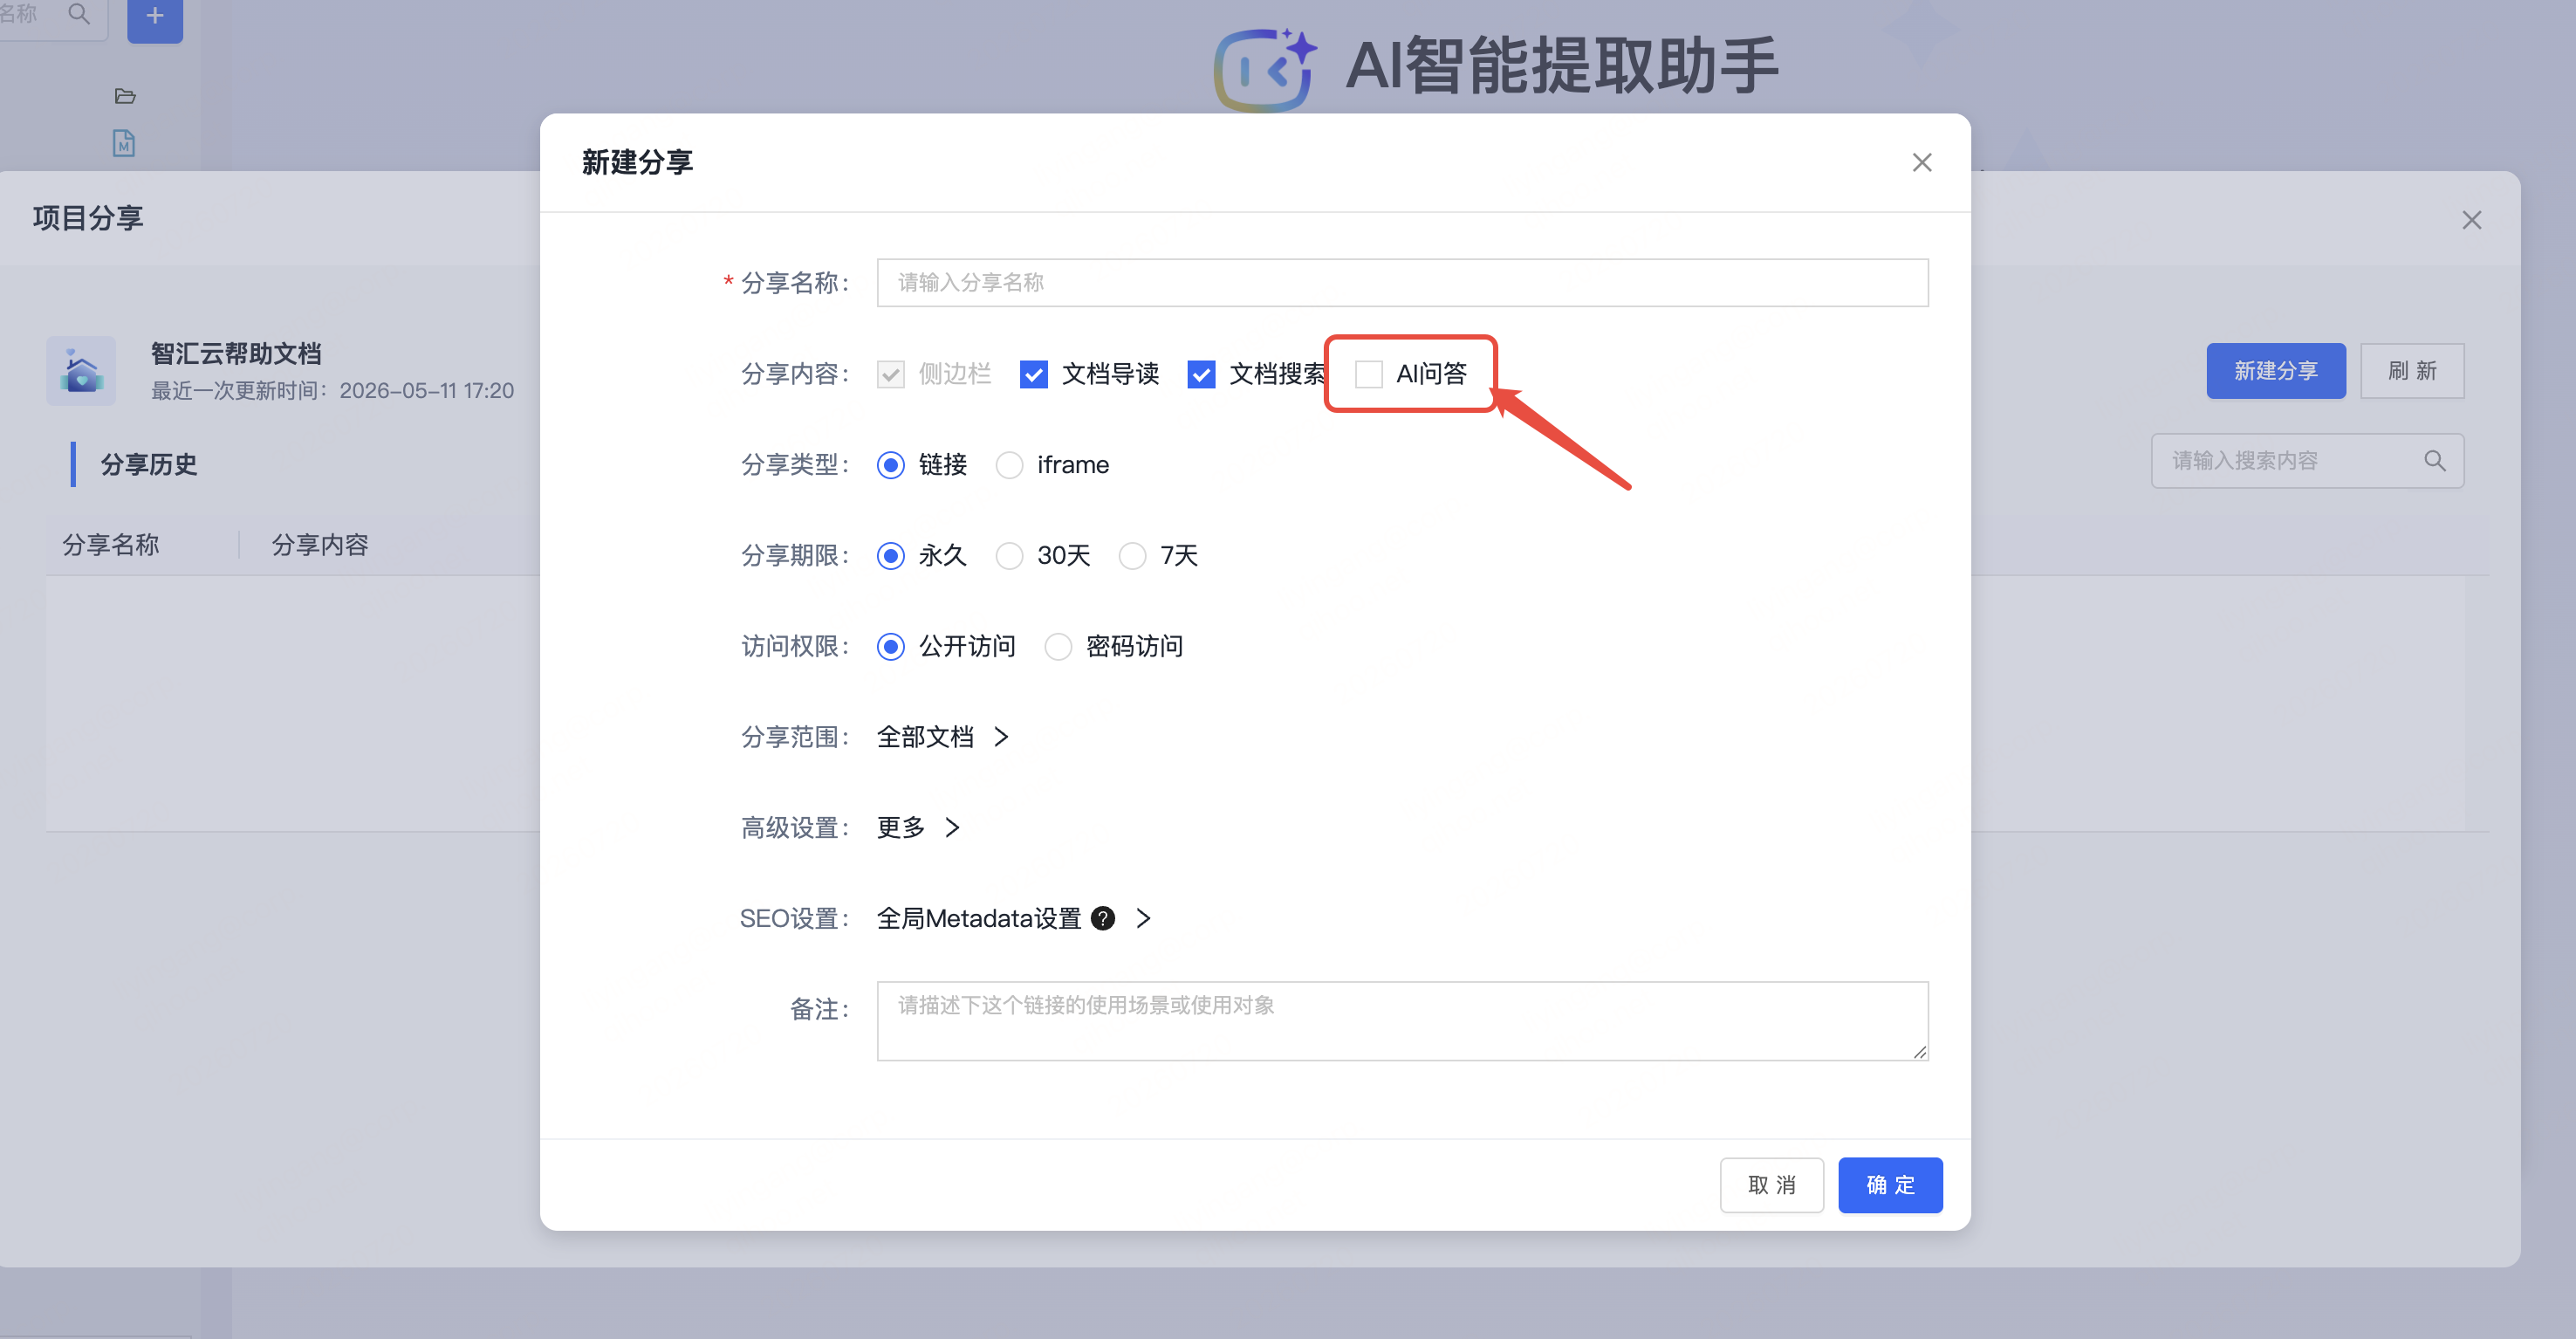Uncheck the 文档导读 checkbox
The image size is (2576, 1339).
click(x=1033, y=374)
